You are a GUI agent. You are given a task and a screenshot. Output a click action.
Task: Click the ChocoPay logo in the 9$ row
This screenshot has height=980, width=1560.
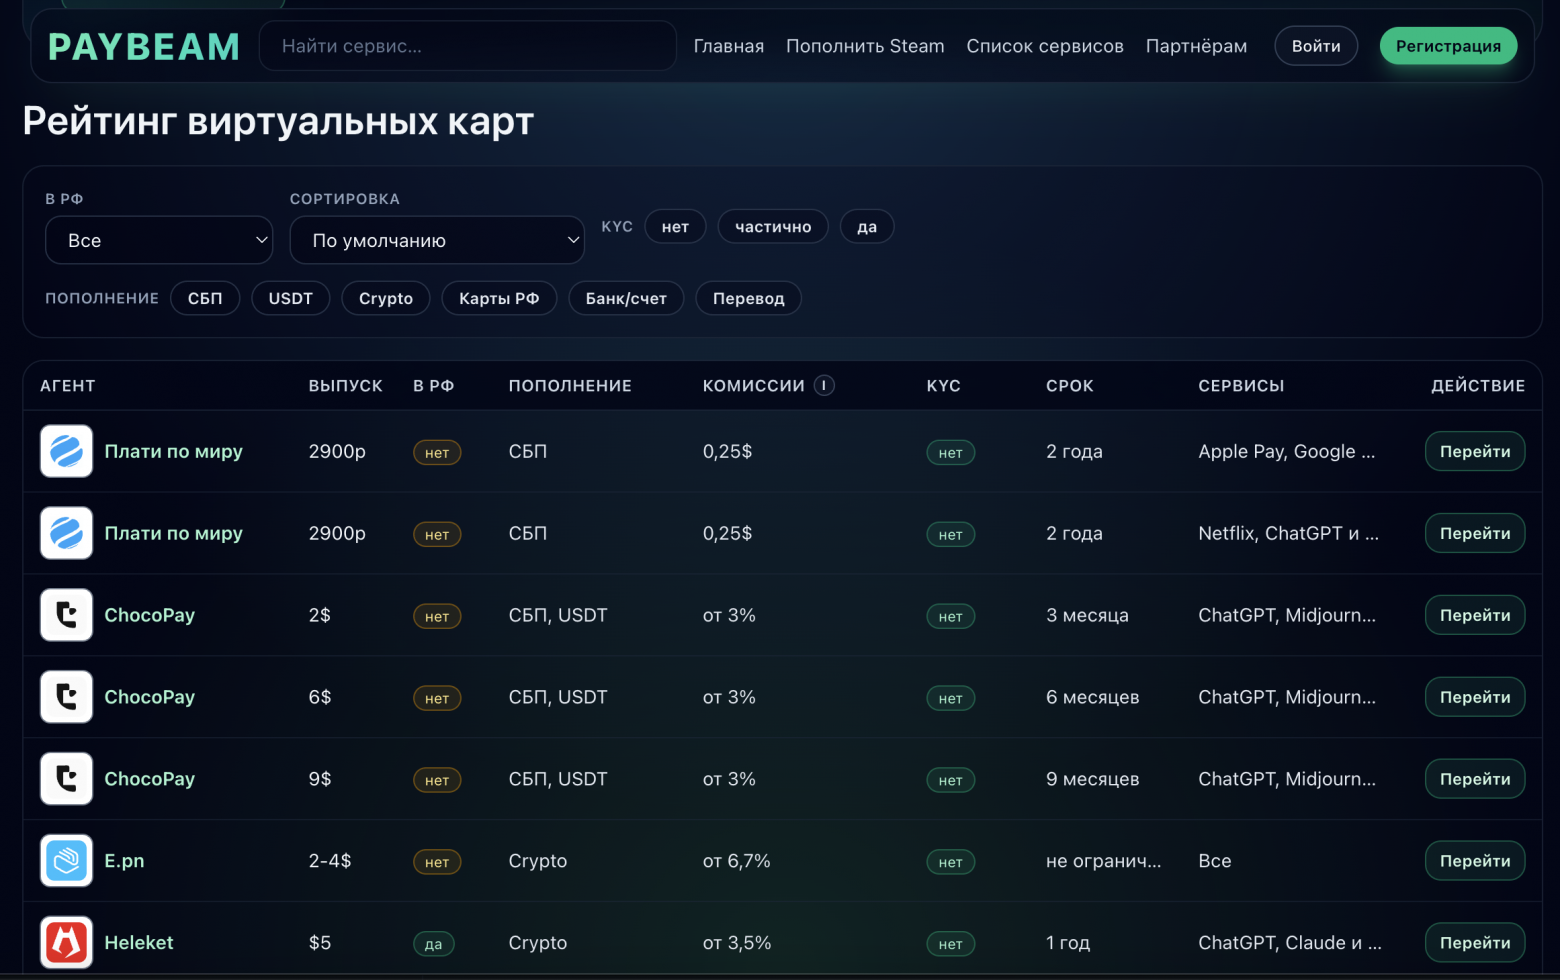click(66, 779)
